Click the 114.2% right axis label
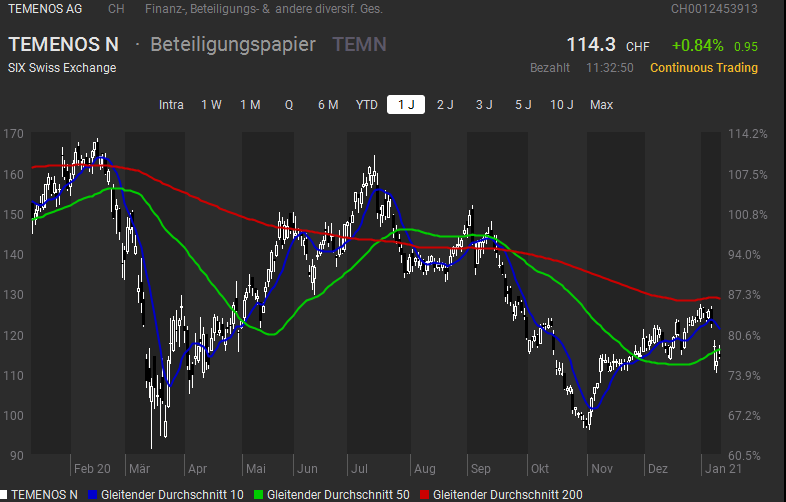 [x=748, y=134]
